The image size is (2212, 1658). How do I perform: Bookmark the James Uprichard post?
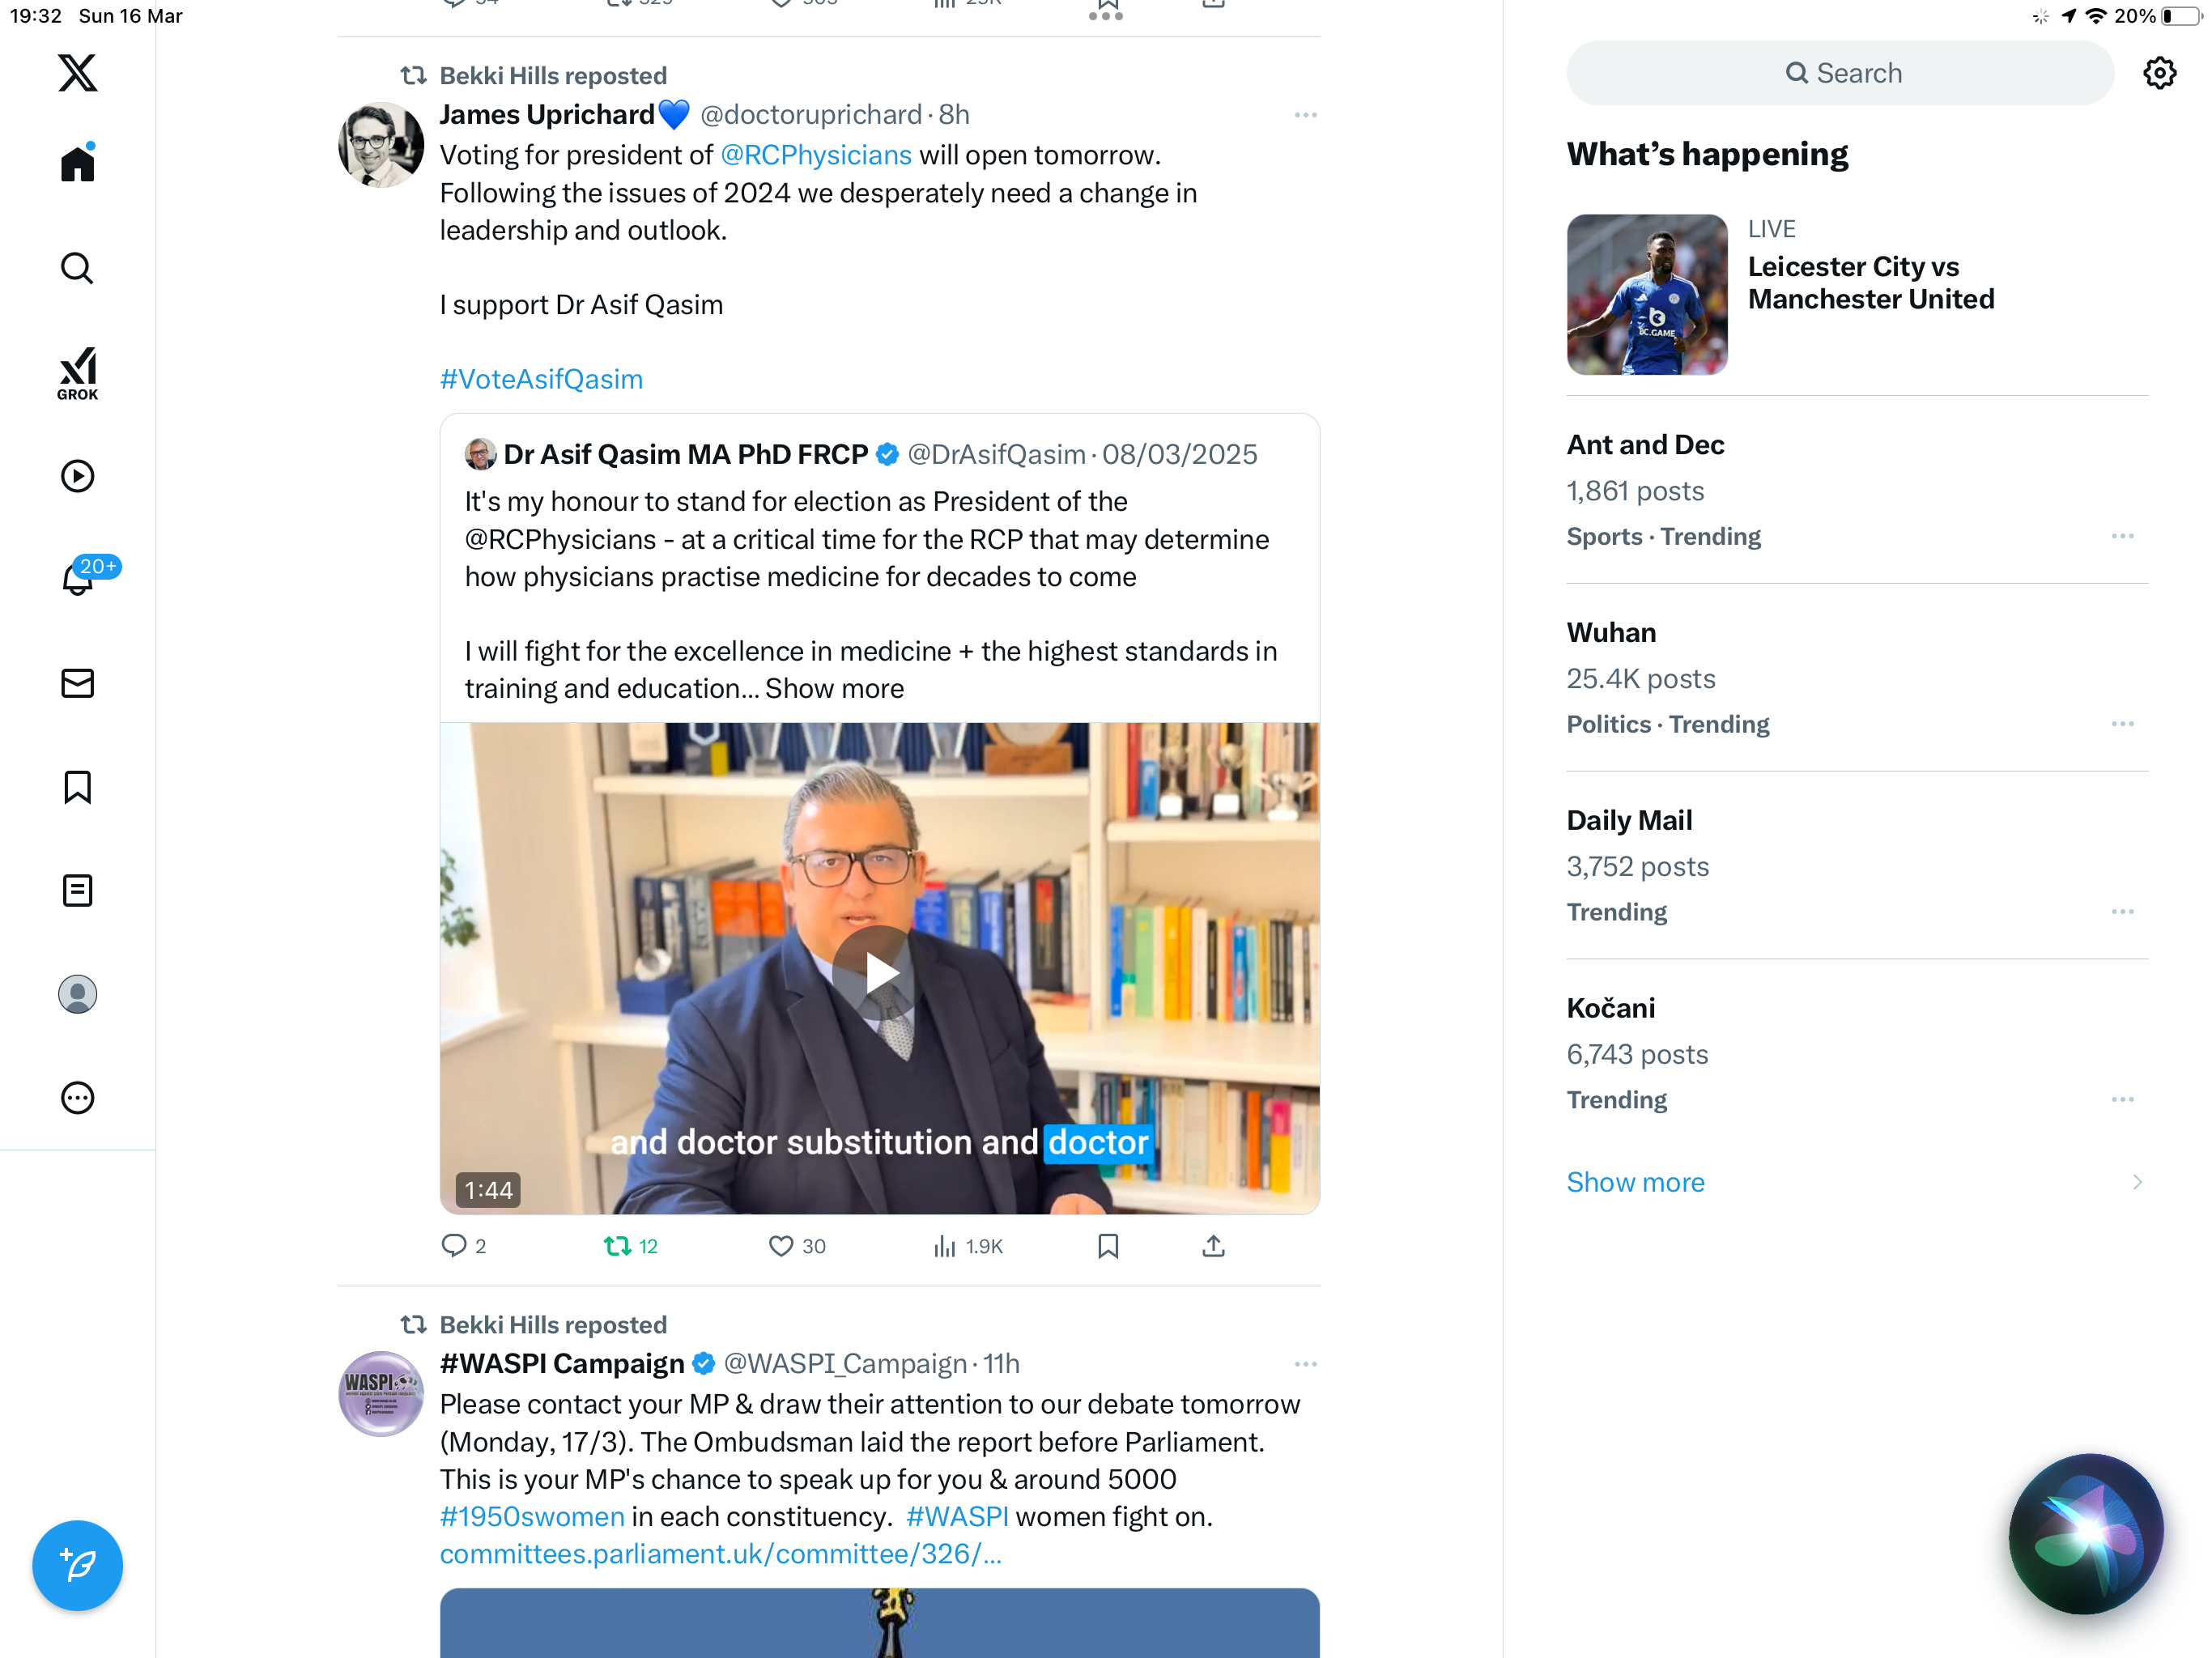click(x=1108, y=1246)
